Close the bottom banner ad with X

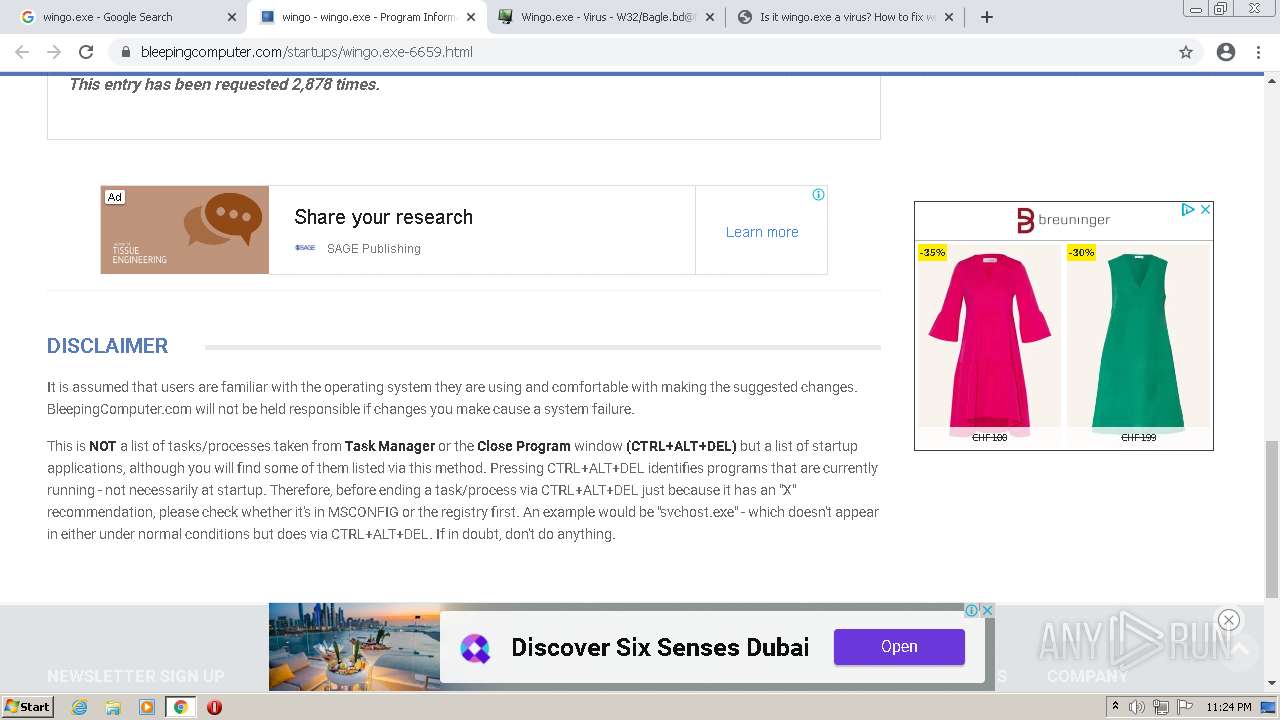coord(987,610)
